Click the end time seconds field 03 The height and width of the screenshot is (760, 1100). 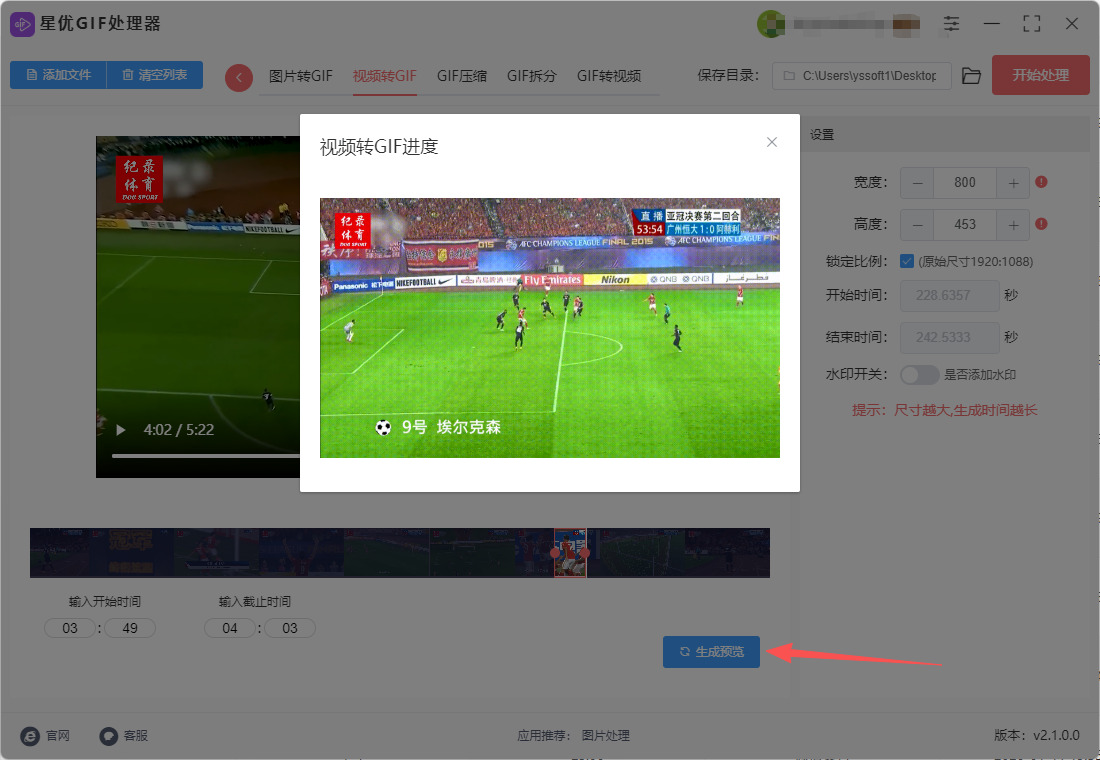(290, 628)
